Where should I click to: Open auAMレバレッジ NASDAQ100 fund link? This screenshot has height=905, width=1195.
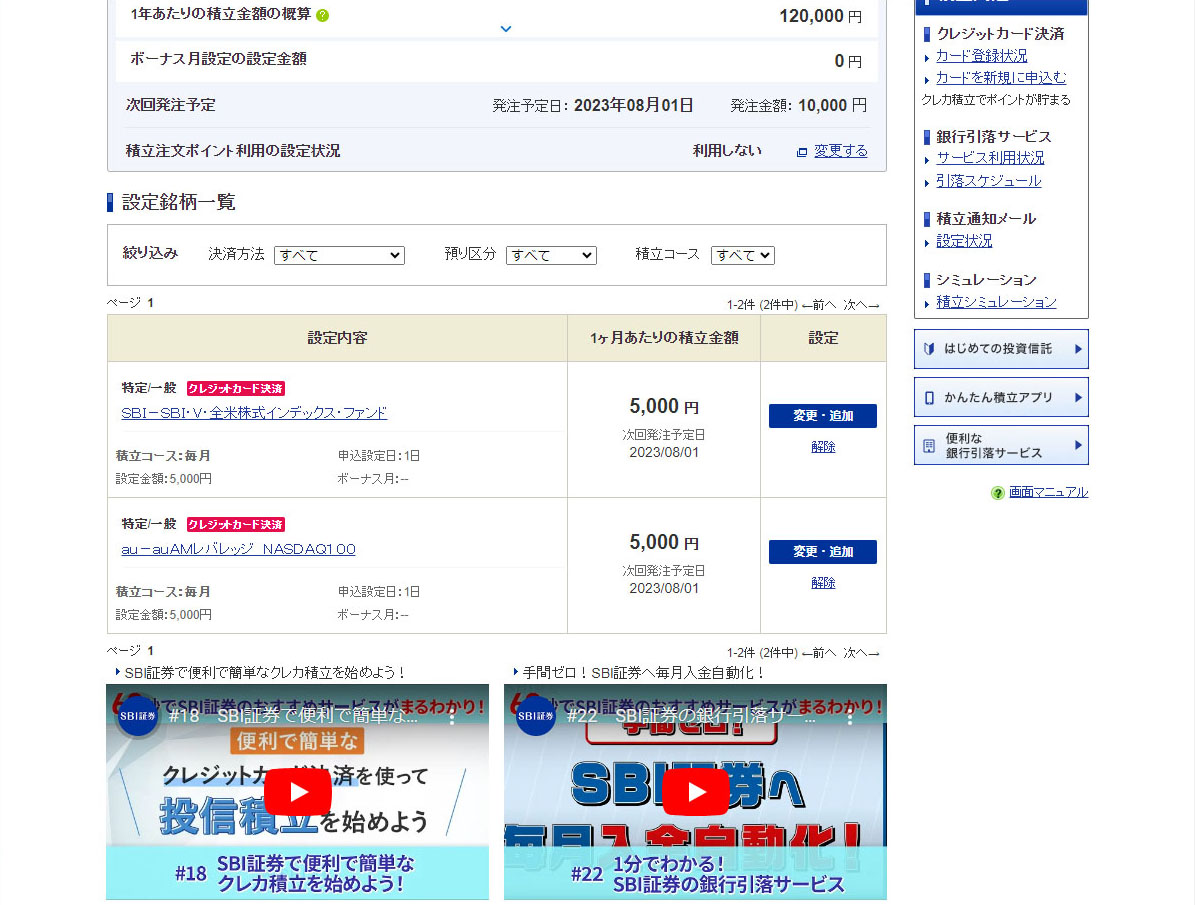pyautogui.click(x=238, y=549)
